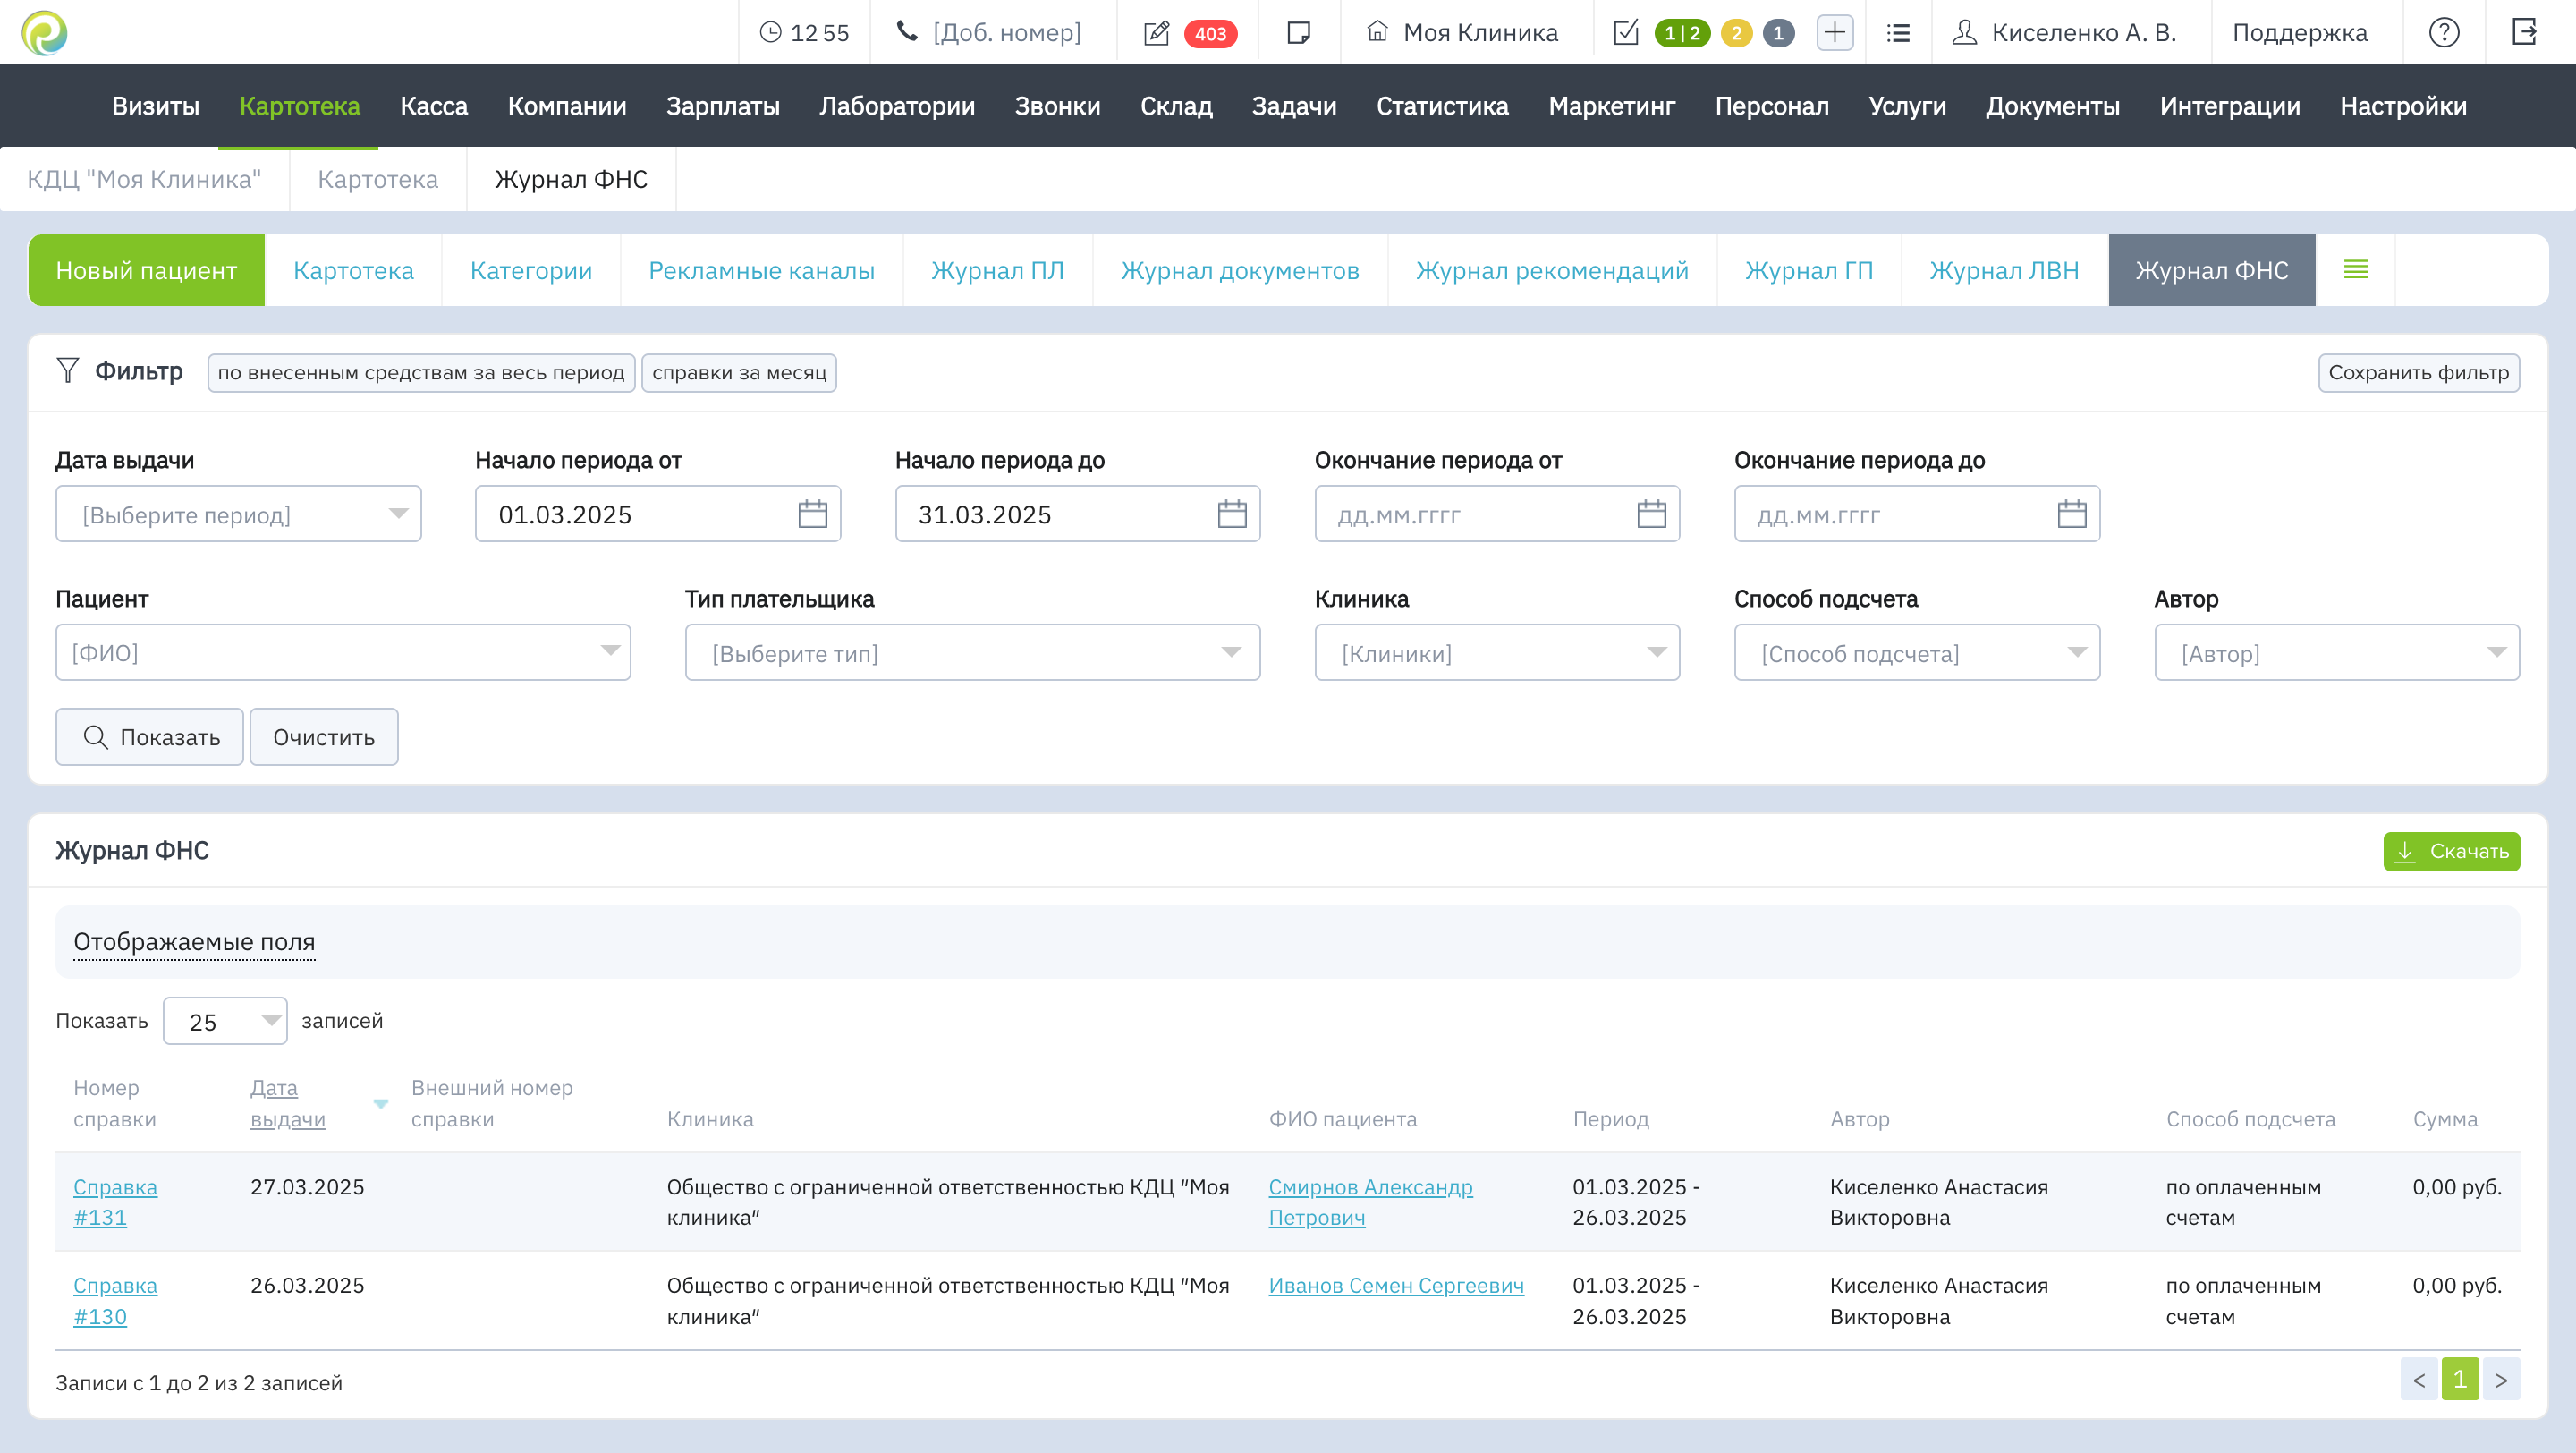2576x1453 pixels.
Task: Click Сохранить фильтр button
Action: click(x=2418, y=372)
